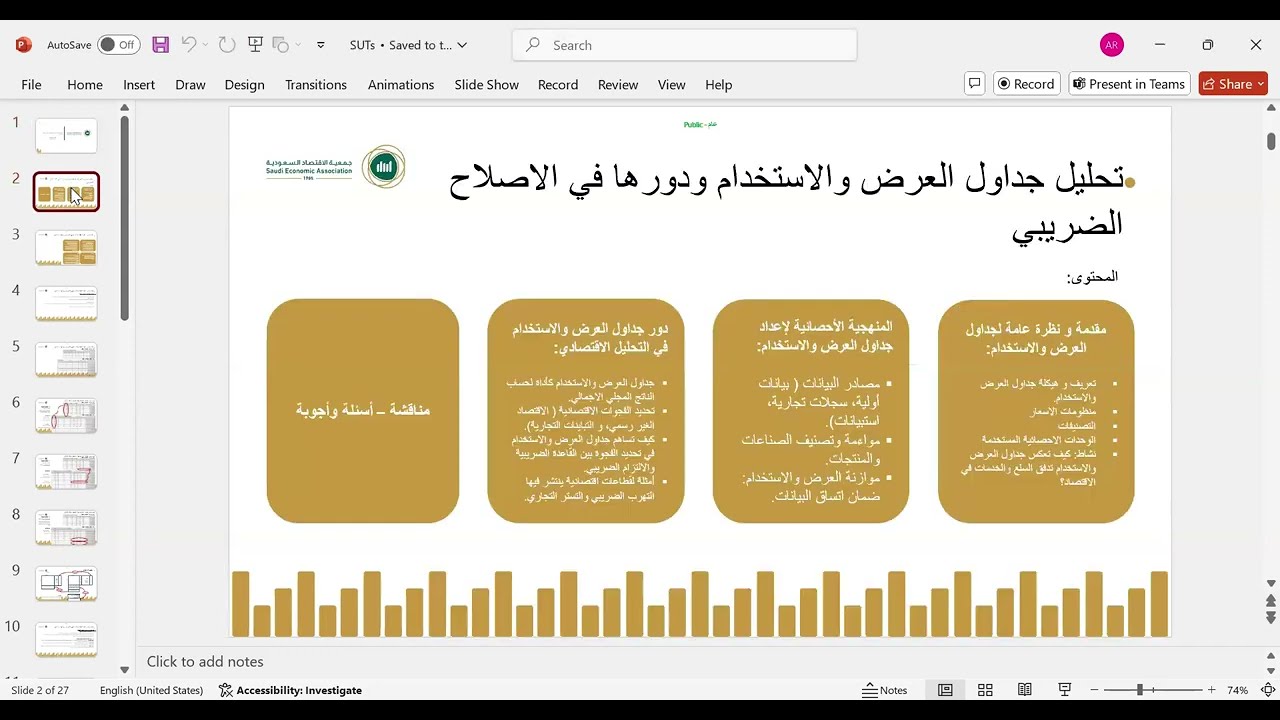This screenshot has height=720, width=1280.
Task: Open Customize Quick Access Toolbar menu
Action: (321, 45)
